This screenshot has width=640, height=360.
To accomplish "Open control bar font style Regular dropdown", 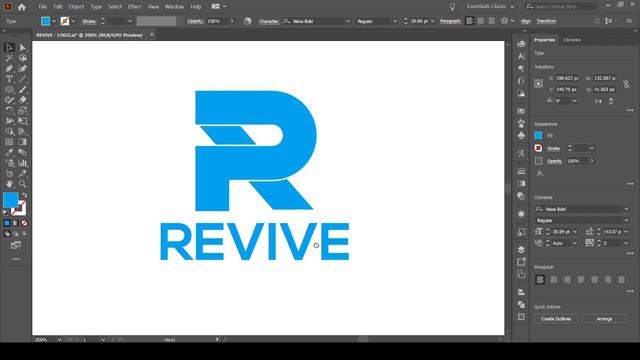I will (395, 21).
